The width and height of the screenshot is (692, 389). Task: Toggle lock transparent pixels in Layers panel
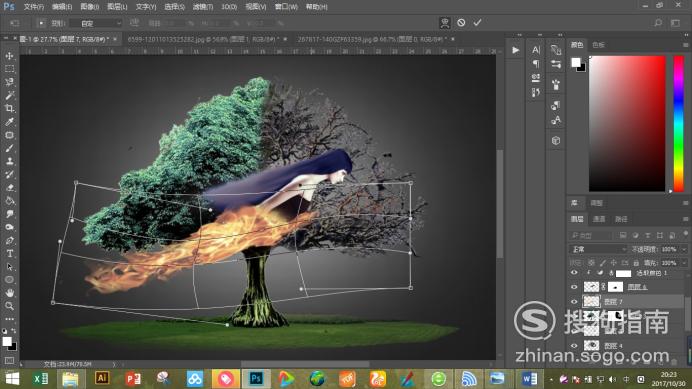click(x=591, y=263)
